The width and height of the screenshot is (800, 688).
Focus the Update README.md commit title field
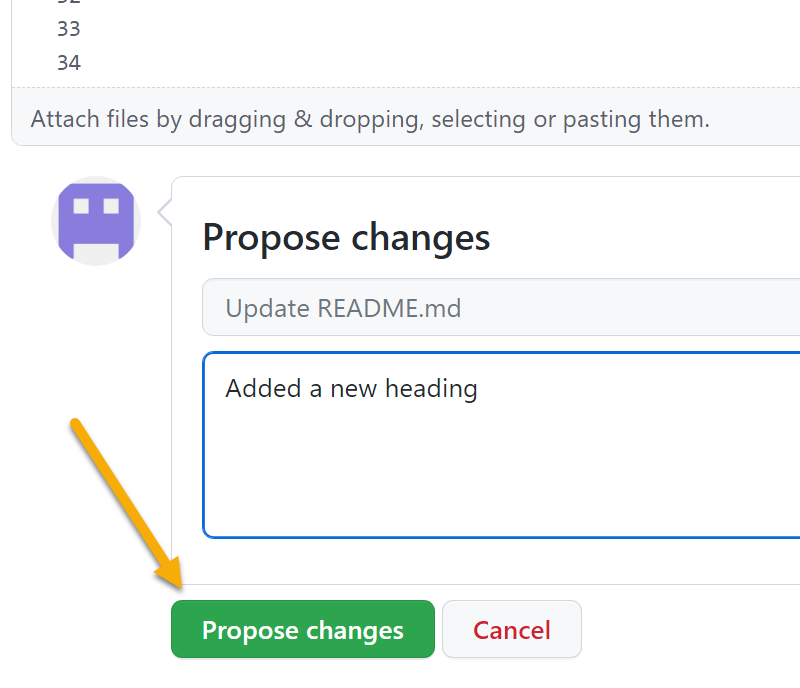tap(501, 307)
